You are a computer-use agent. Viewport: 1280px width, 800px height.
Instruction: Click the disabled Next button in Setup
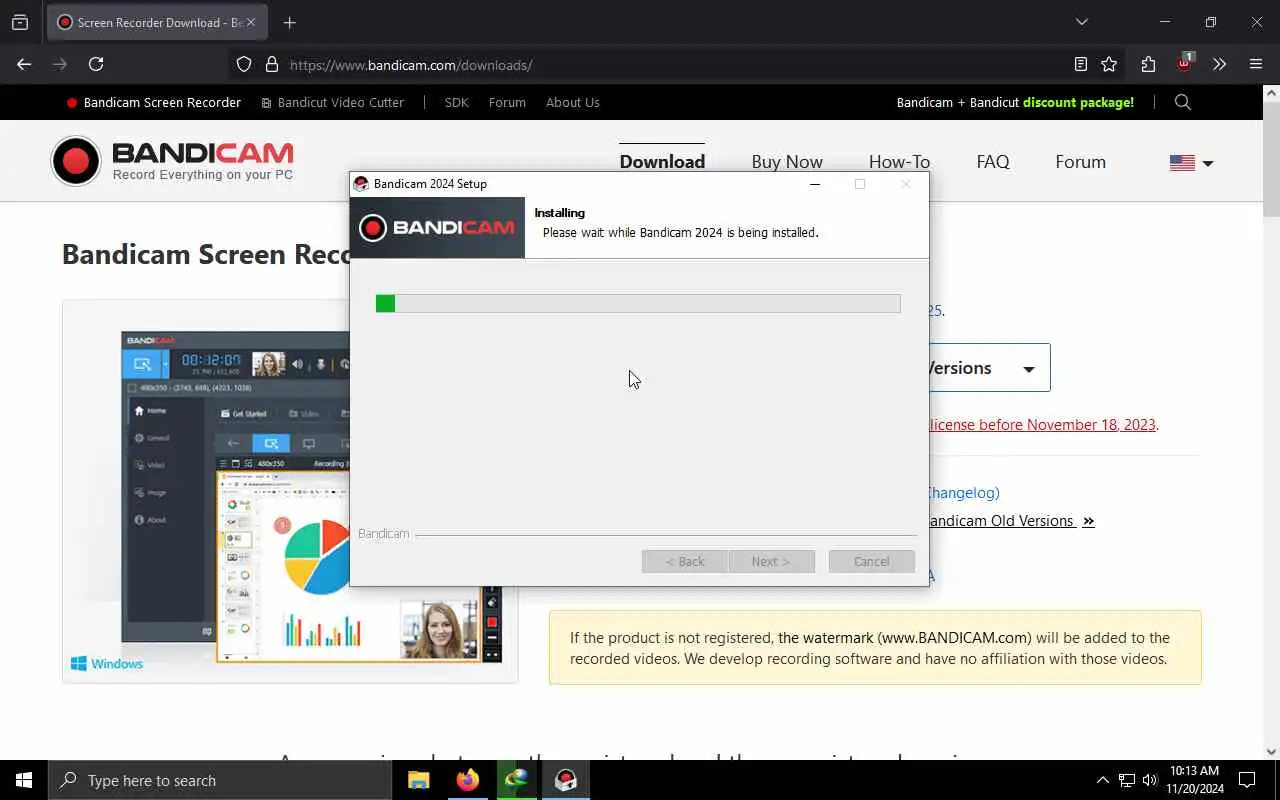coord(771,561)
